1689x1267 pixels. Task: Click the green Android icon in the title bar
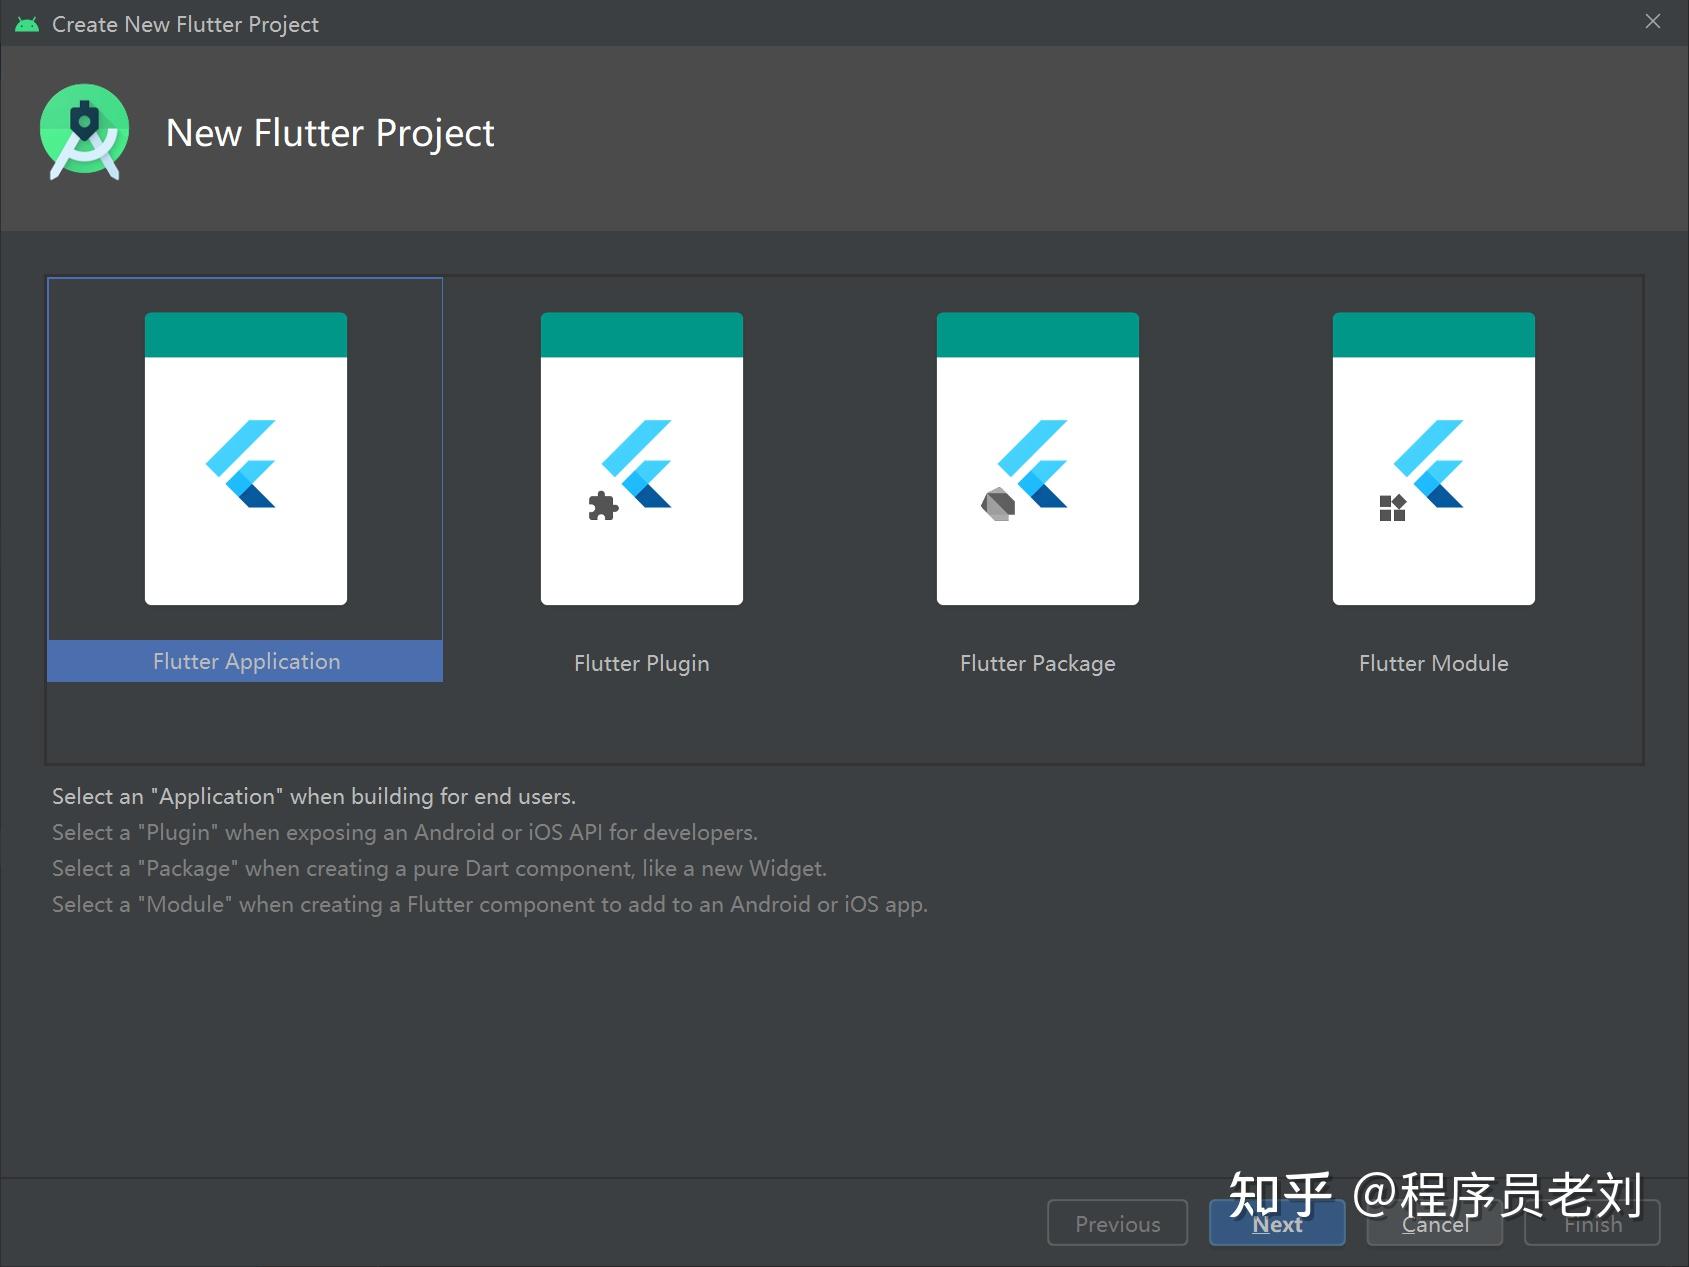point(27,22)
